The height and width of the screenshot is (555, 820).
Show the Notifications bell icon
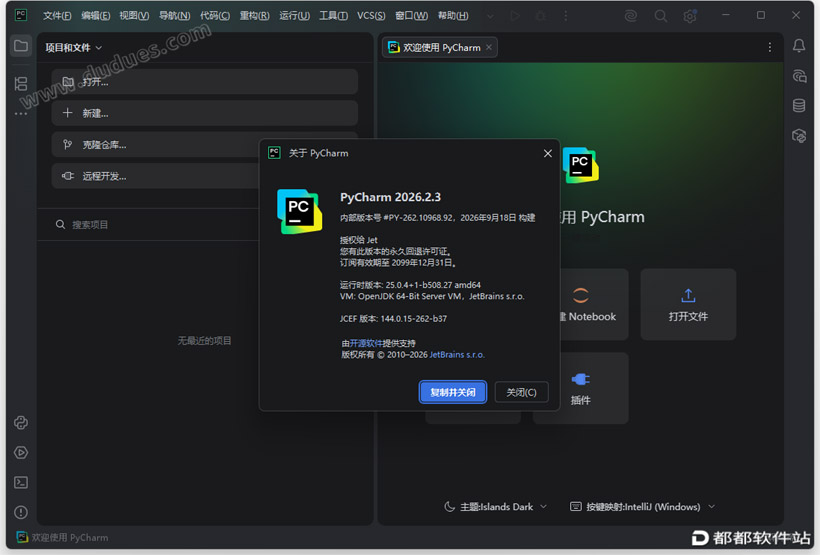(x=799, y=46)
